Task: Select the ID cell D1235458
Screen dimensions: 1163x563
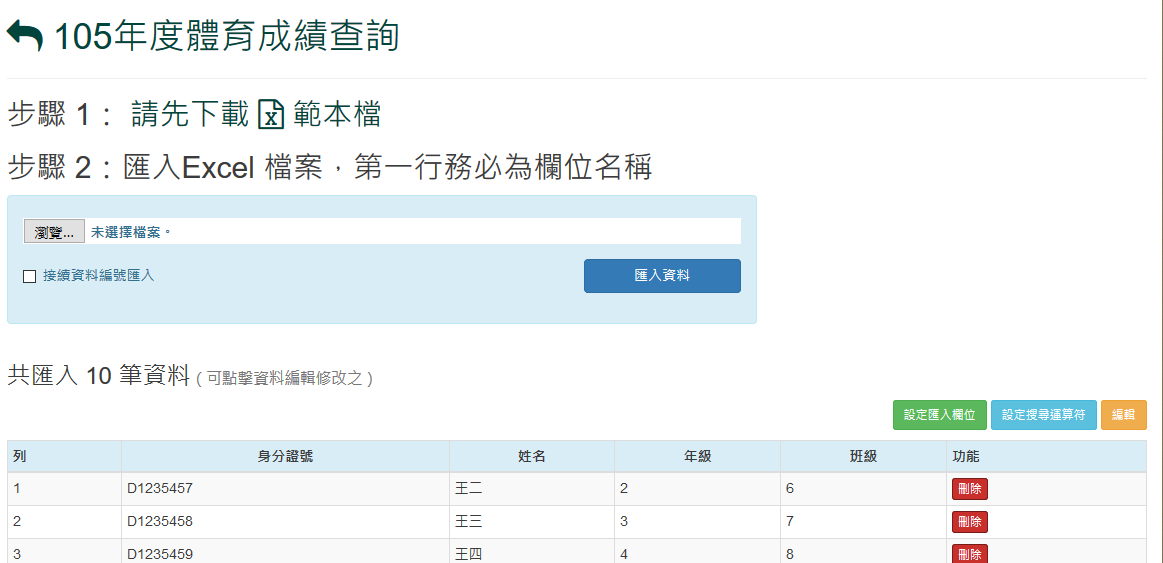Action: coord(160,522)
